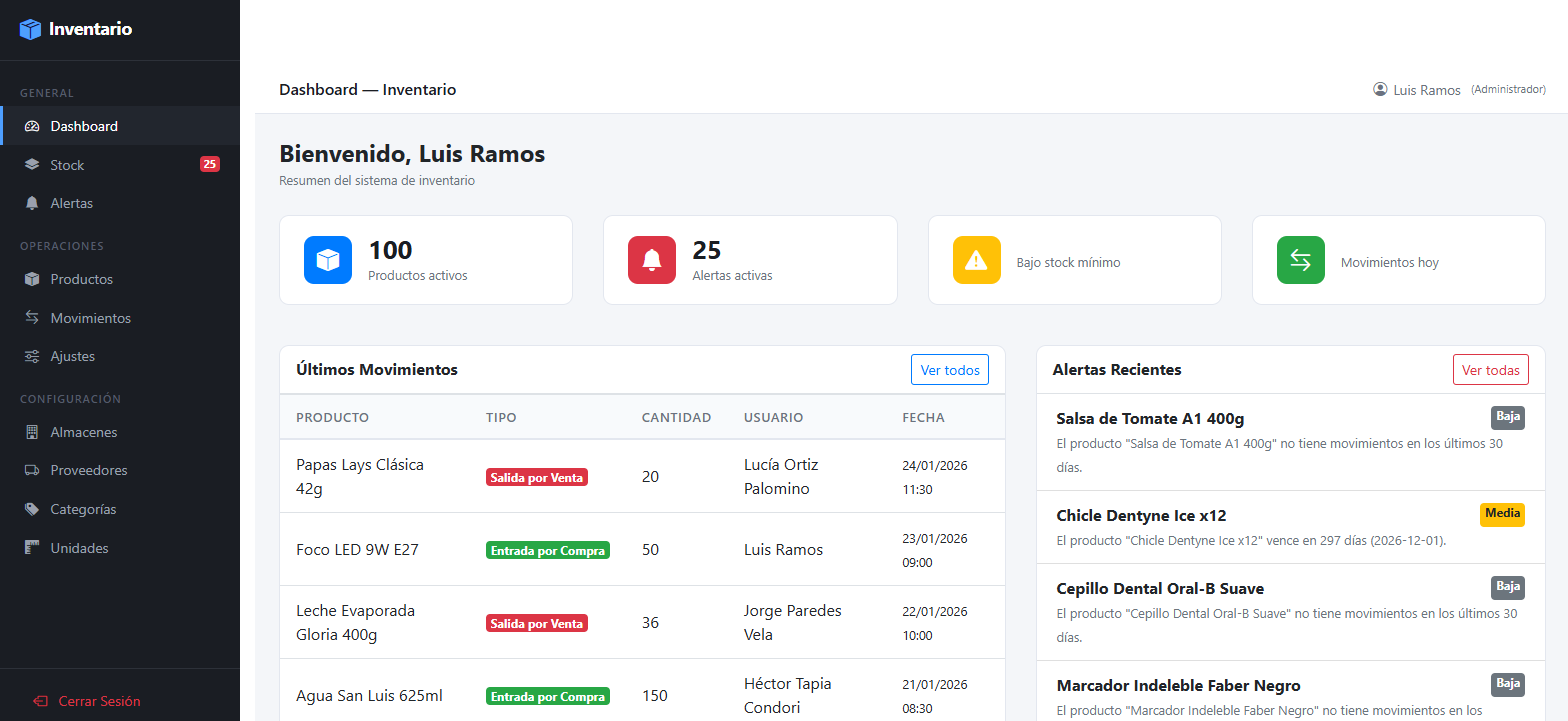Navigate to Movimientos in the sidebar

(x=90, y=318)
